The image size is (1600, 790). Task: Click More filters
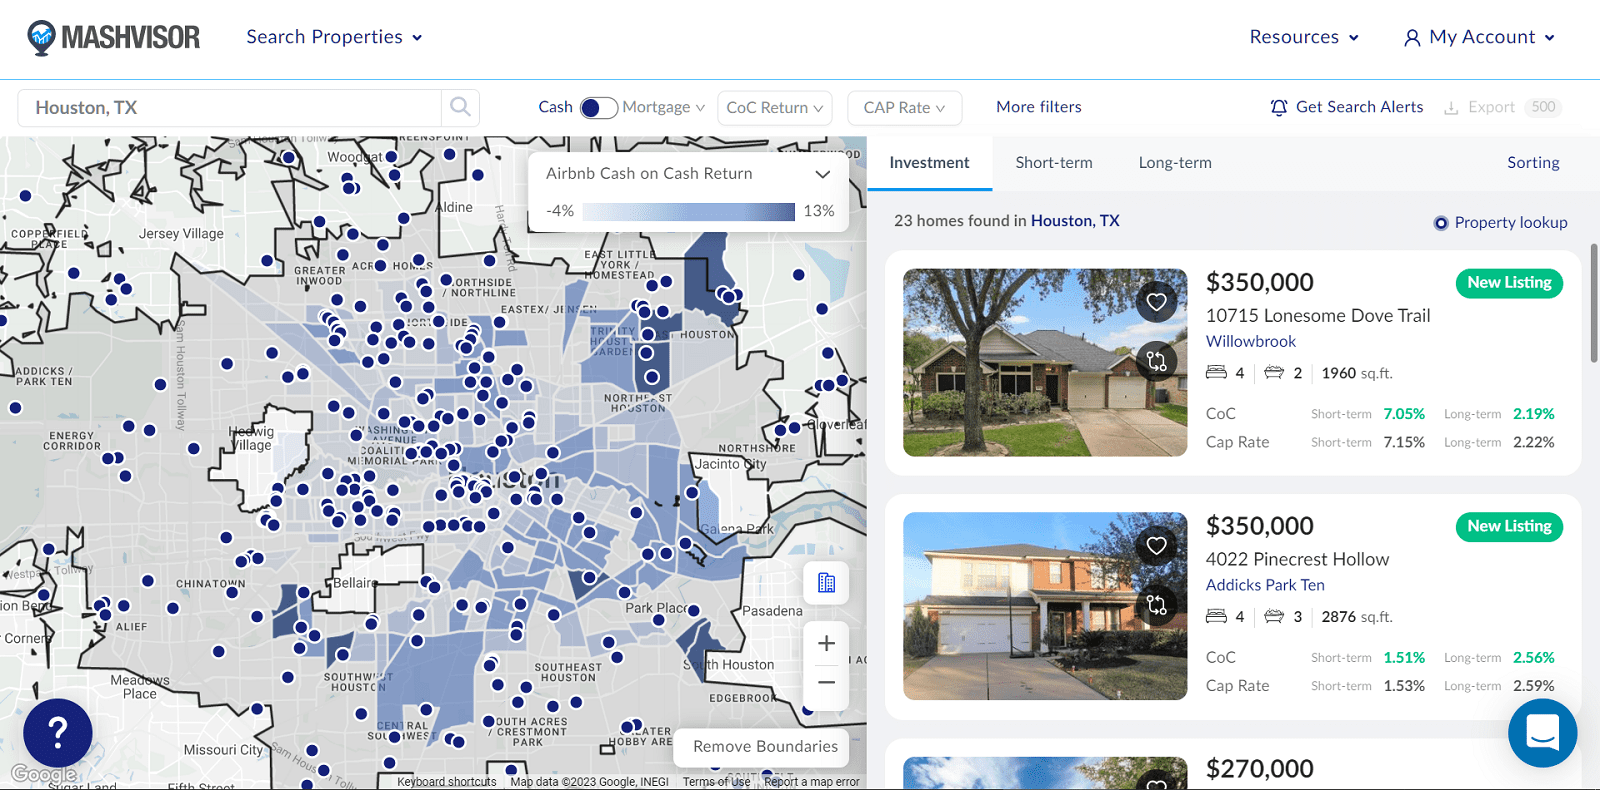1039,107
